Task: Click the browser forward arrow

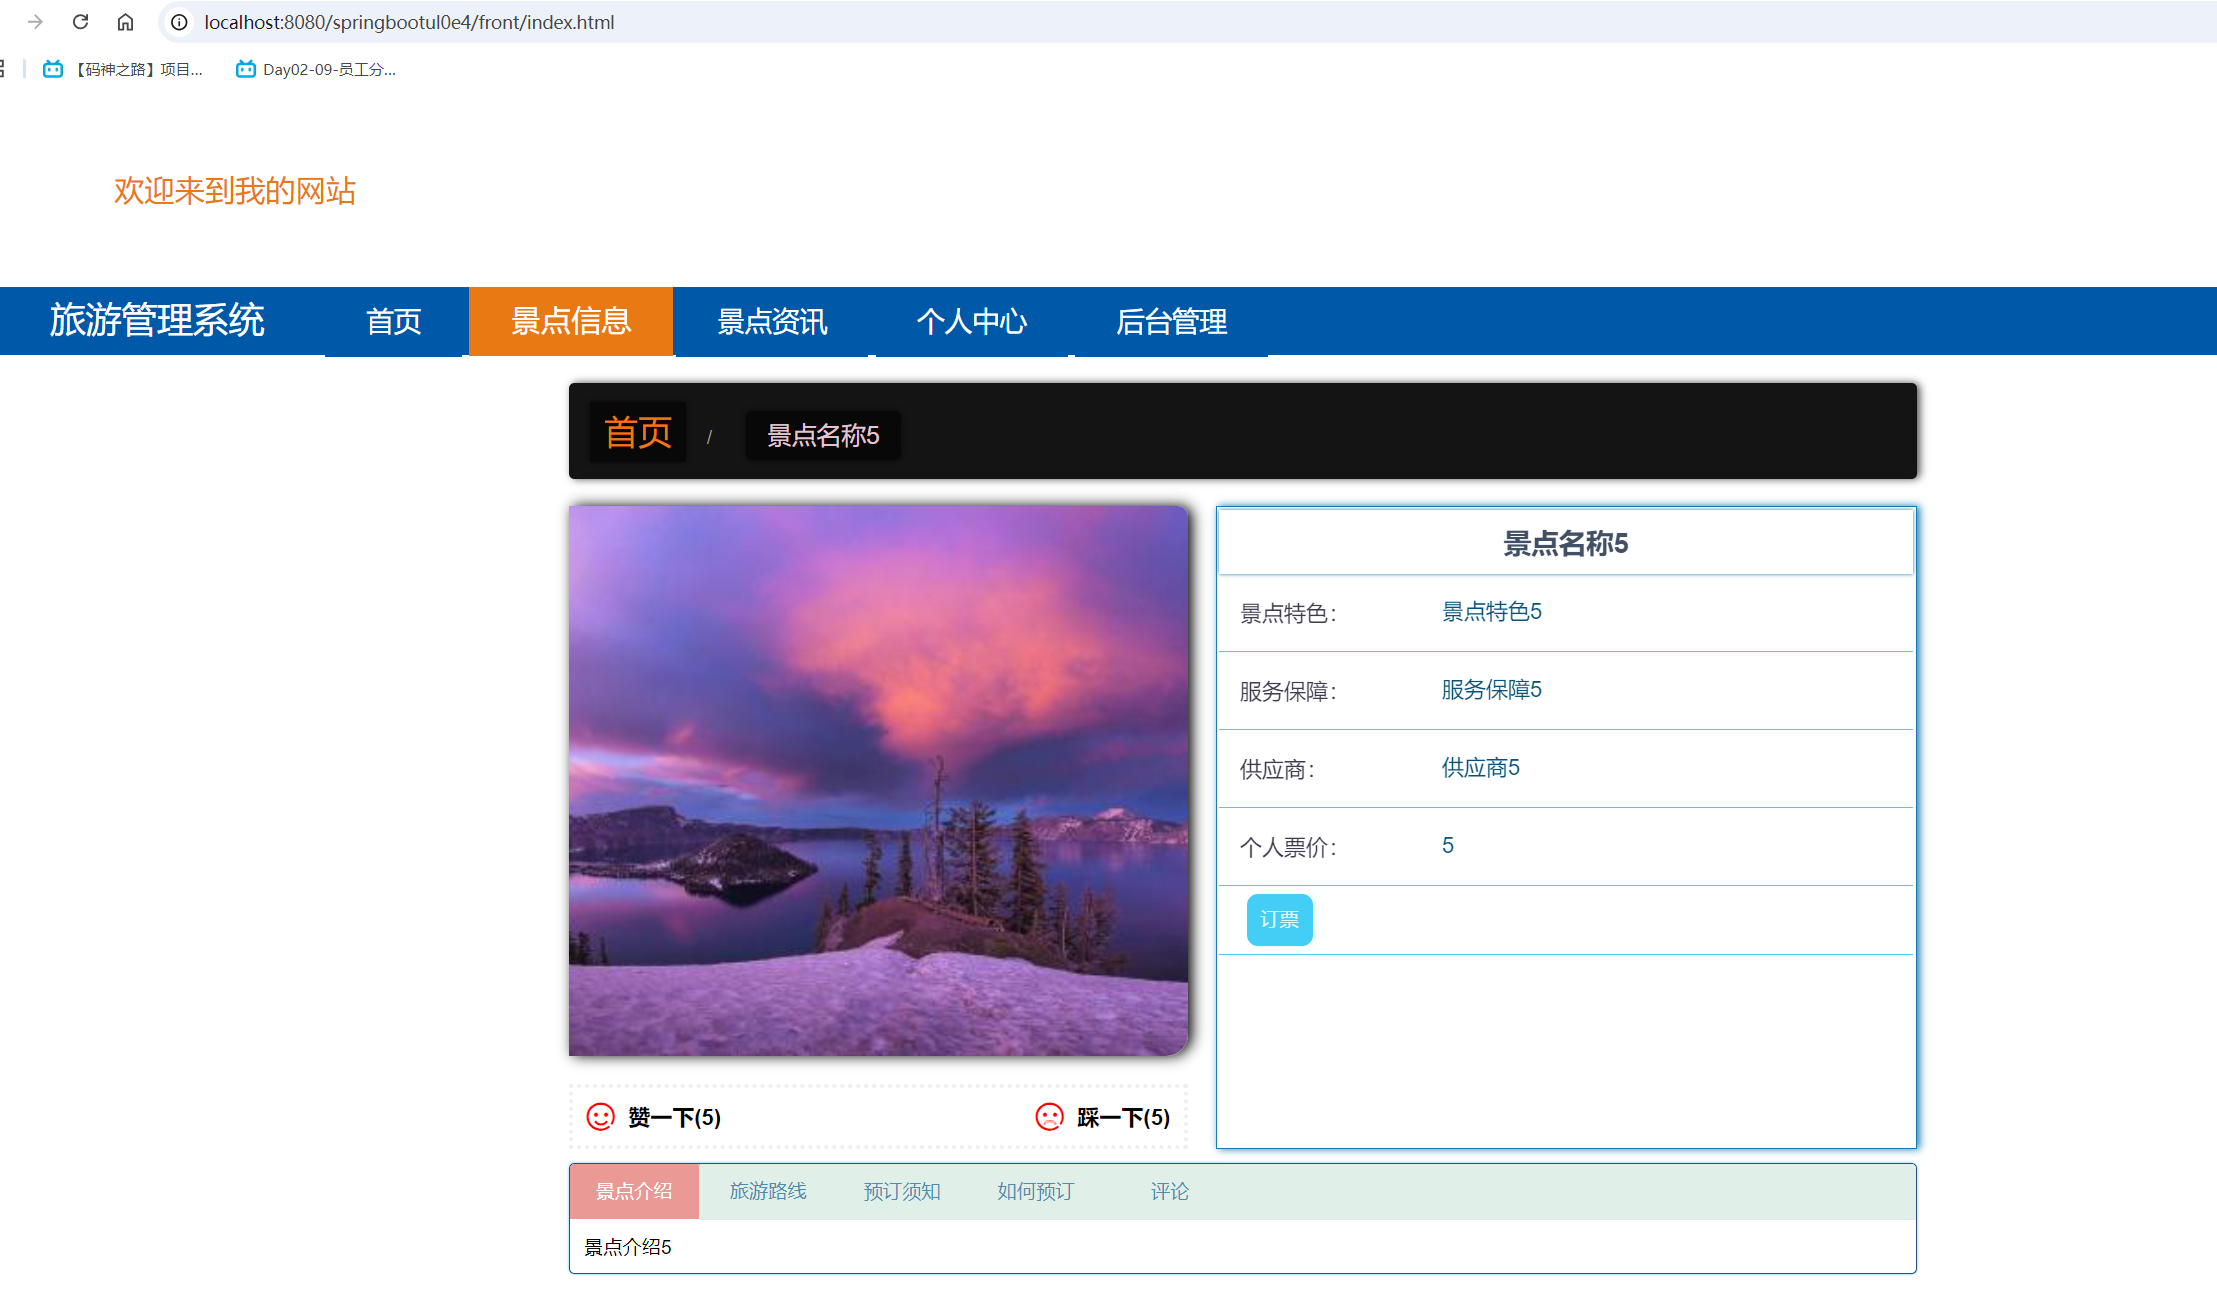Action: 36,22
